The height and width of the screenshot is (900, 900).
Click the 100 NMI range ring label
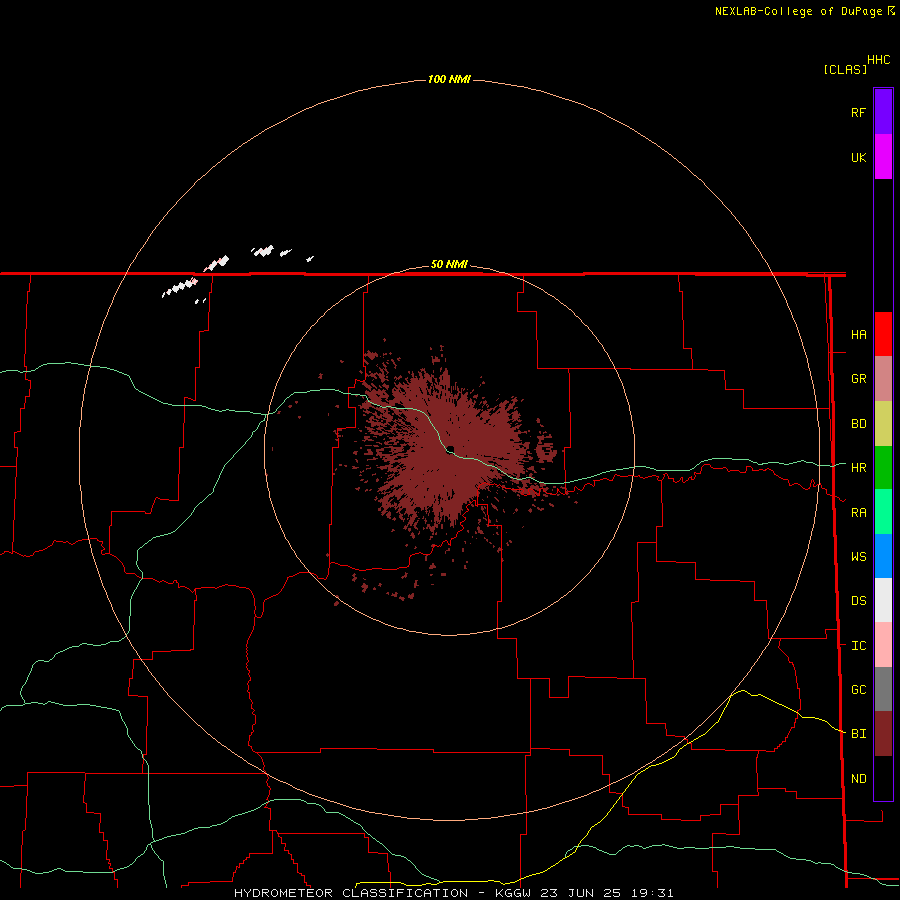[x=449, y=79]
